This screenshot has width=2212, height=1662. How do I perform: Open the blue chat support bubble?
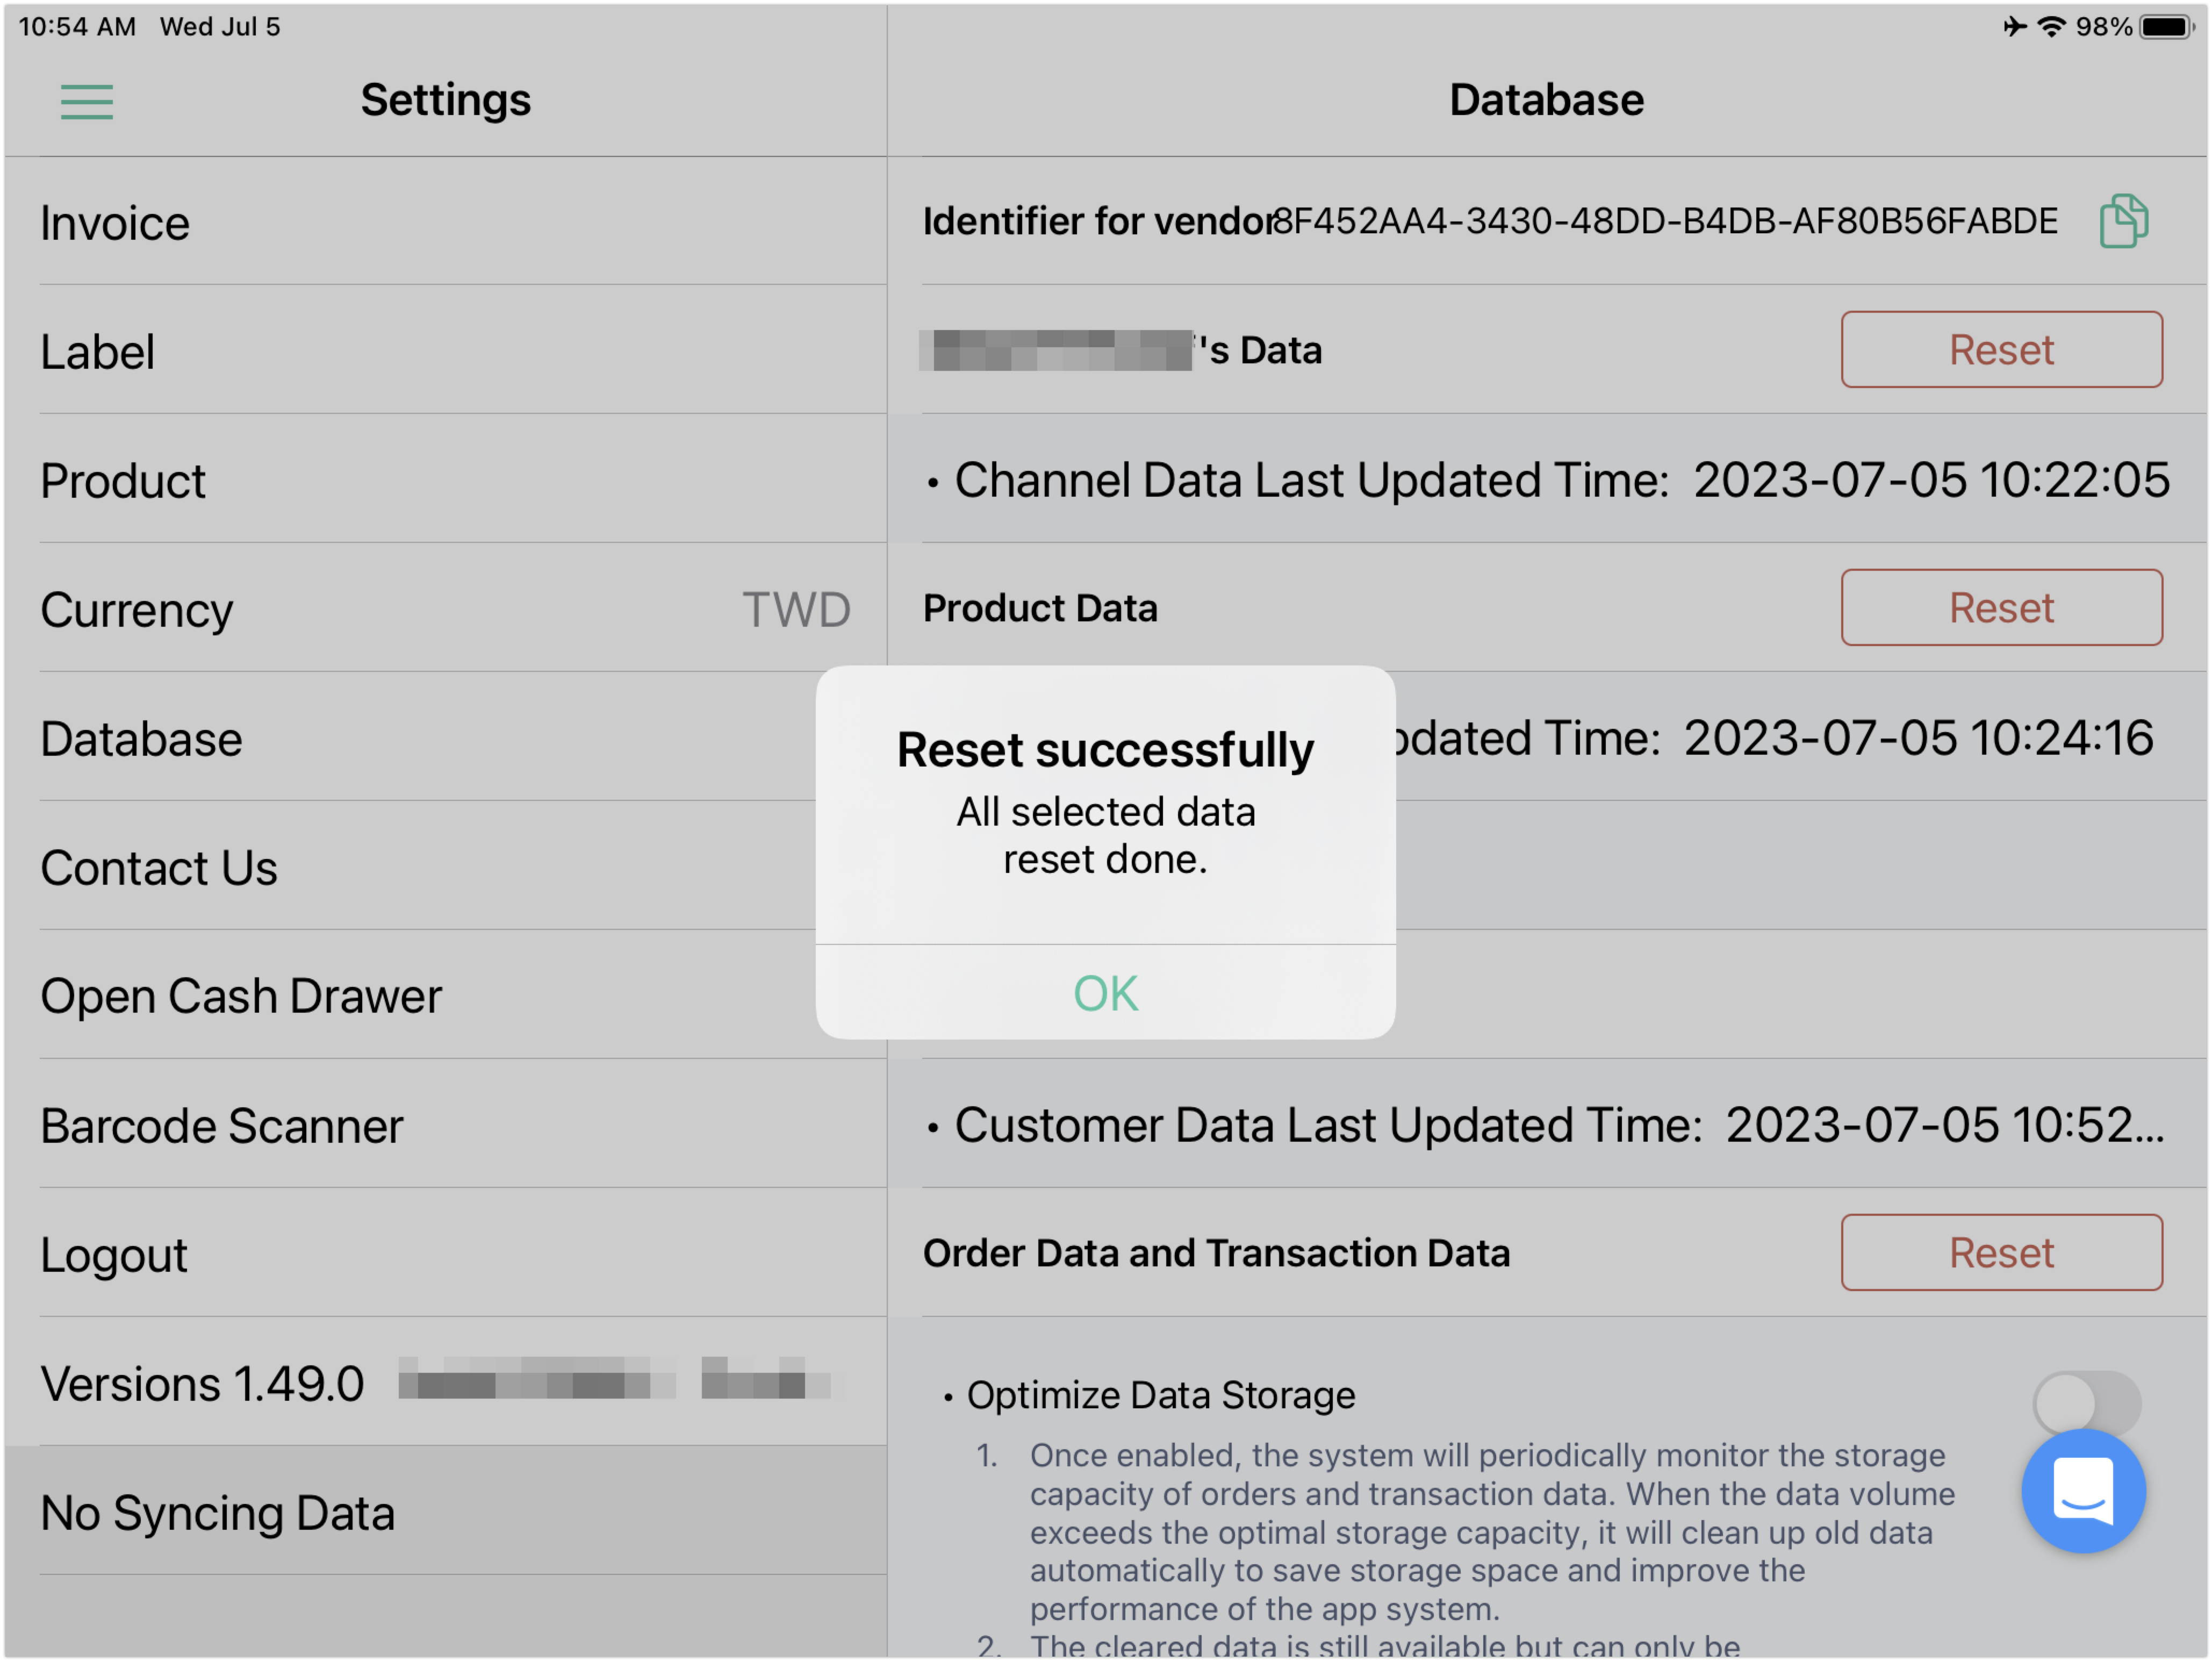2083,1491
